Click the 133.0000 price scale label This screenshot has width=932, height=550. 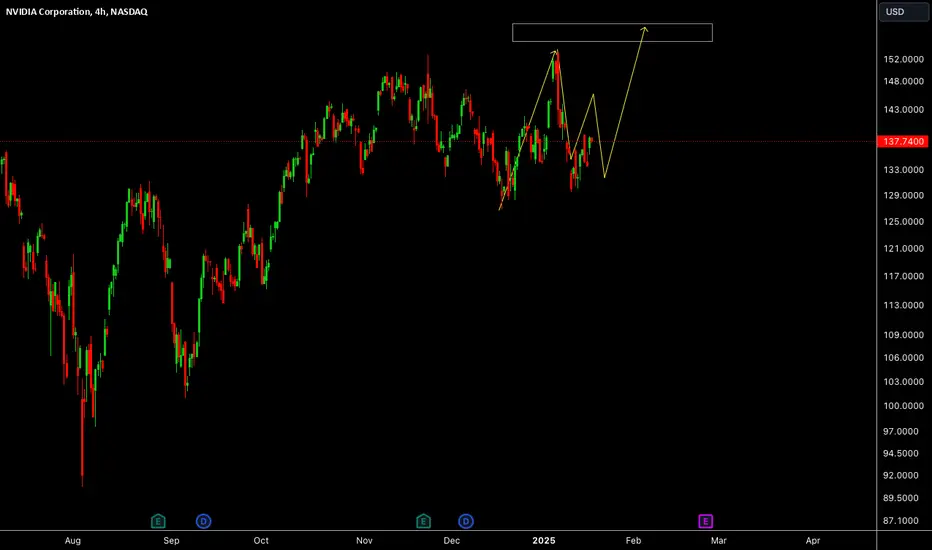point(903,170)
